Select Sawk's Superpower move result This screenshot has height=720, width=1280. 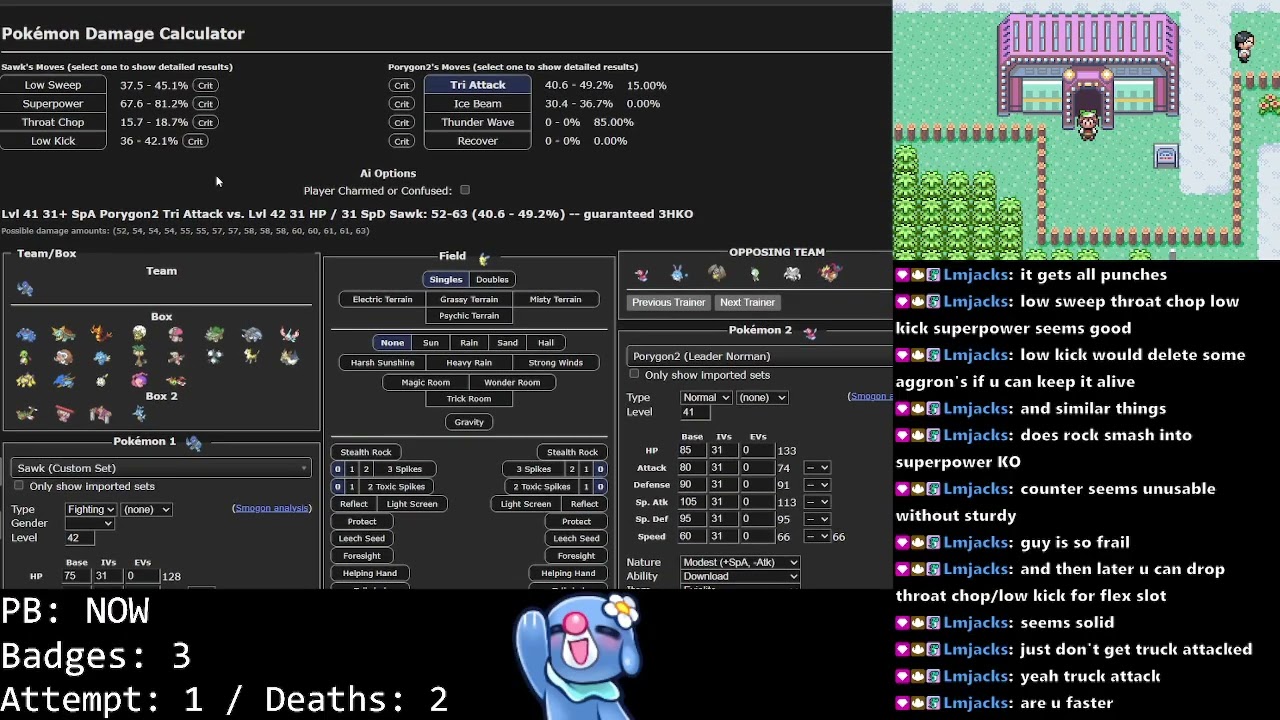click(x=53, y=104)
